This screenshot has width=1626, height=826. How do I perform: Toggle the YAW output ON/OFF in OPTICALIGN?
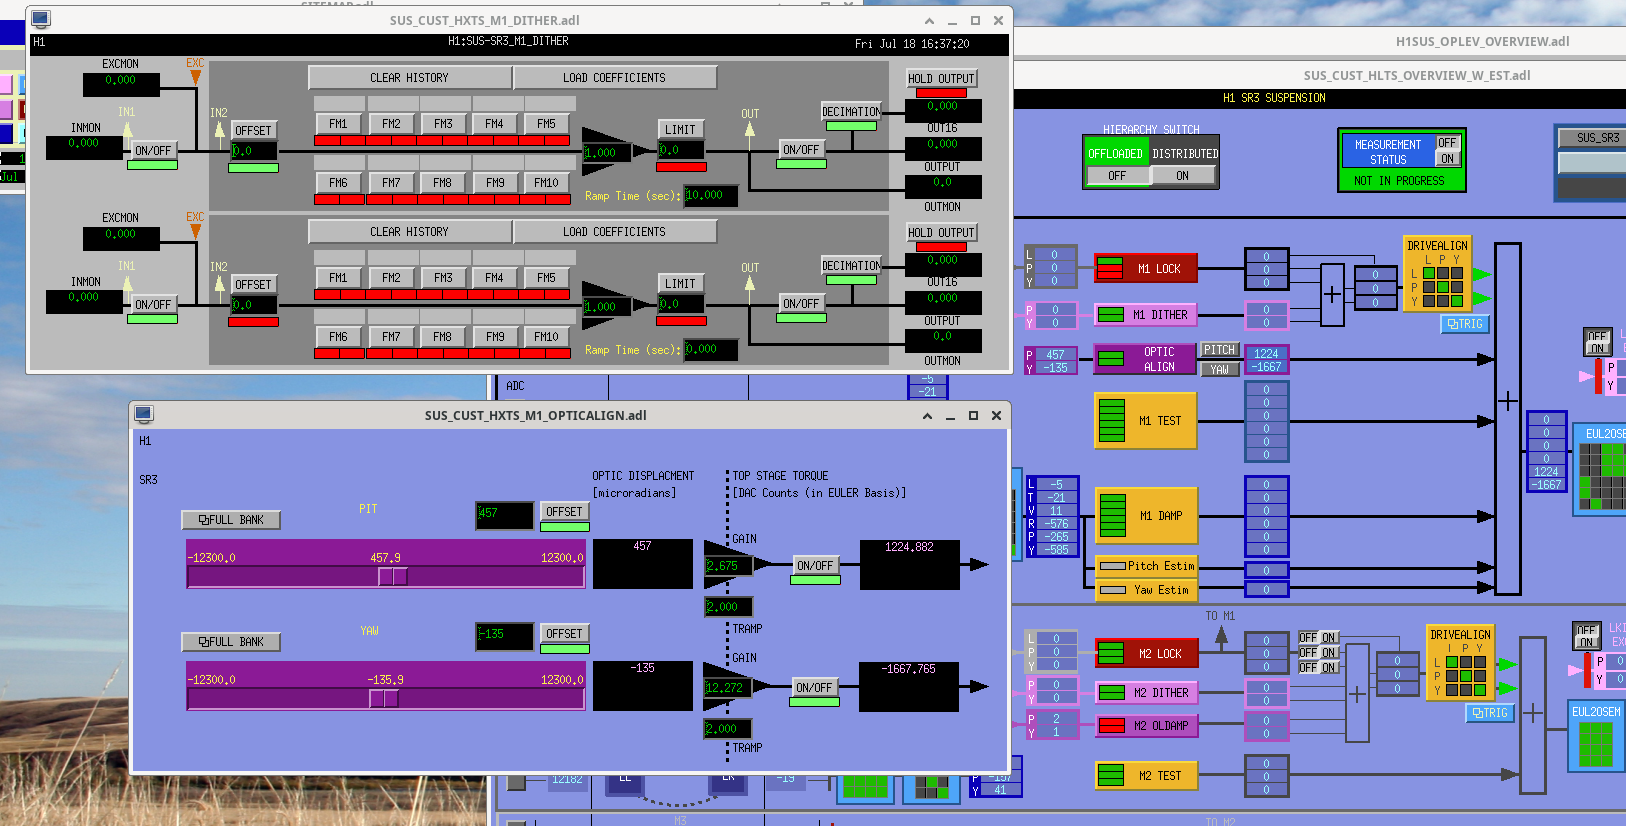pos(815,688)
